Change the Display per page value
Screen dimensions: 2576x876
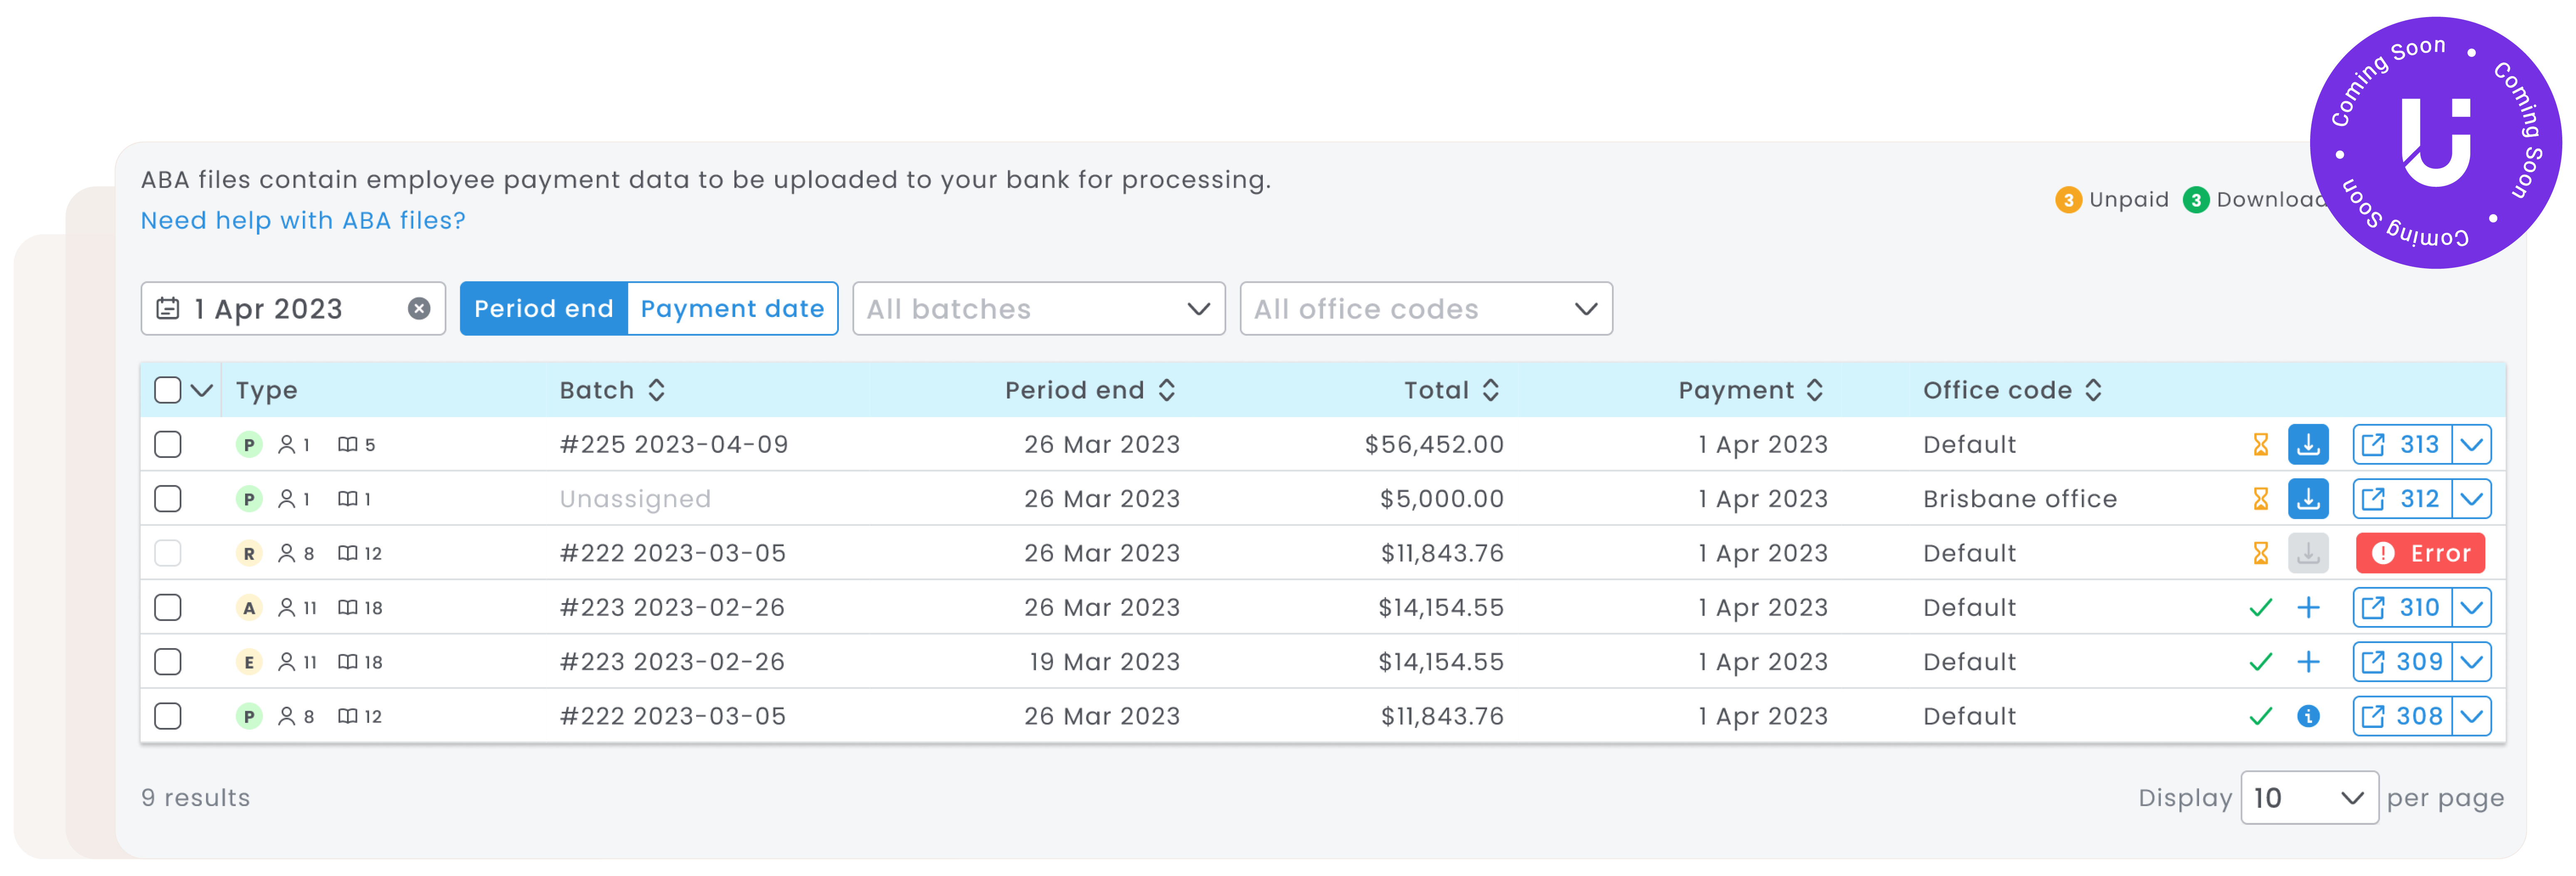[x=2308, y=798]
